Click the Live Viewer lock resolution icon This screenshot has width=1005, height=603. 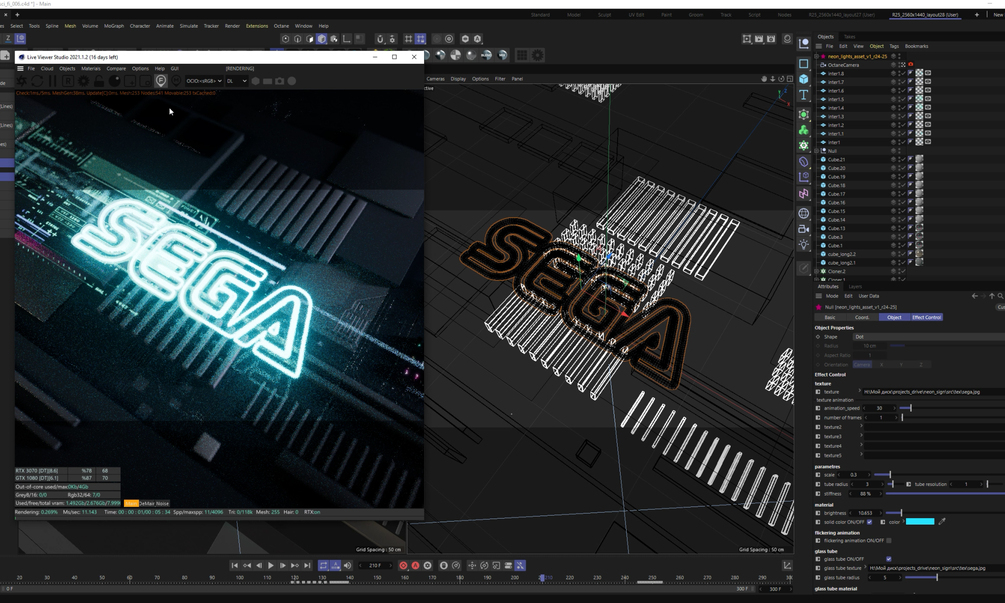99,81
